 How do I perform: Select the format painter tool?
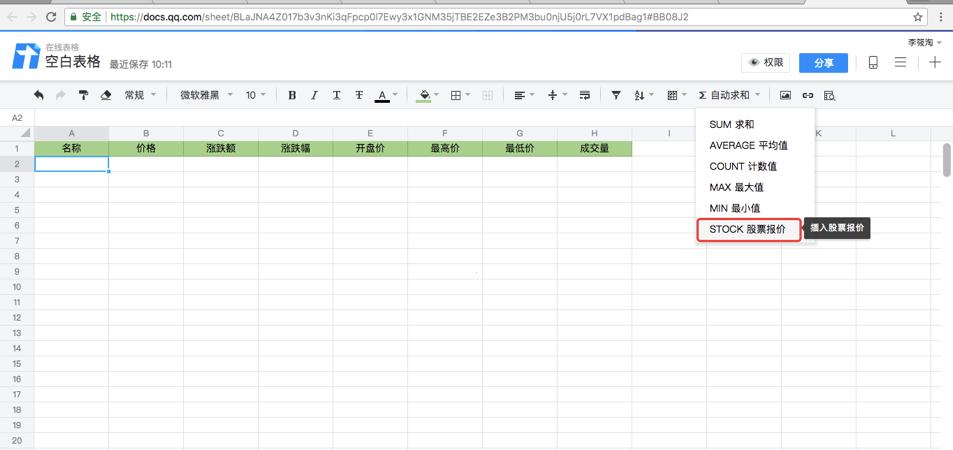point(83,95)
